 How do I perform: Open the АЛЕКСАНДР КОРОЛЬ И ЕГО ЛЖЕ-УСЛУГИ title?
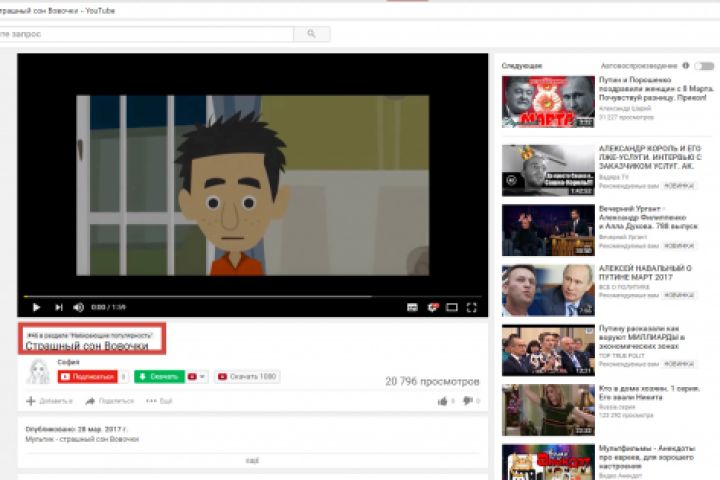650,157
